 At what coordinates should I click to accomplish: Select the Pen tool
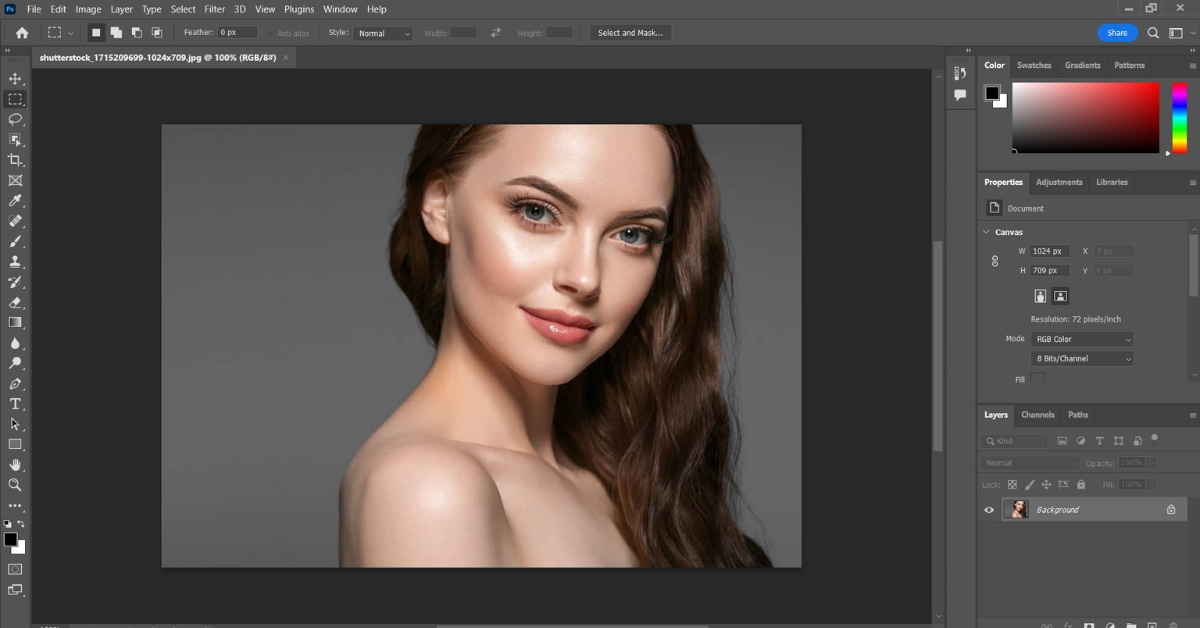(15, 384)
